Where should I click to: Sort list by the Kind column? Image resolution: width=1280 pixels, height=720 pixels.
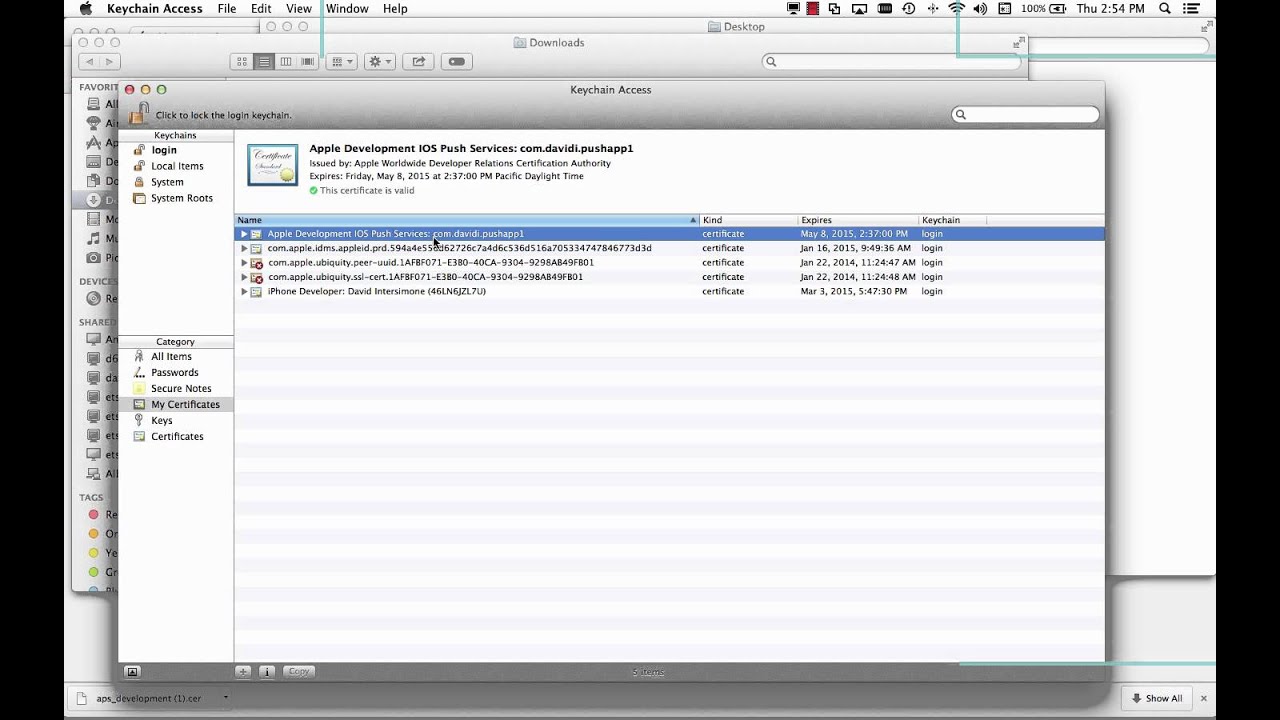click(x=748, y=220)
